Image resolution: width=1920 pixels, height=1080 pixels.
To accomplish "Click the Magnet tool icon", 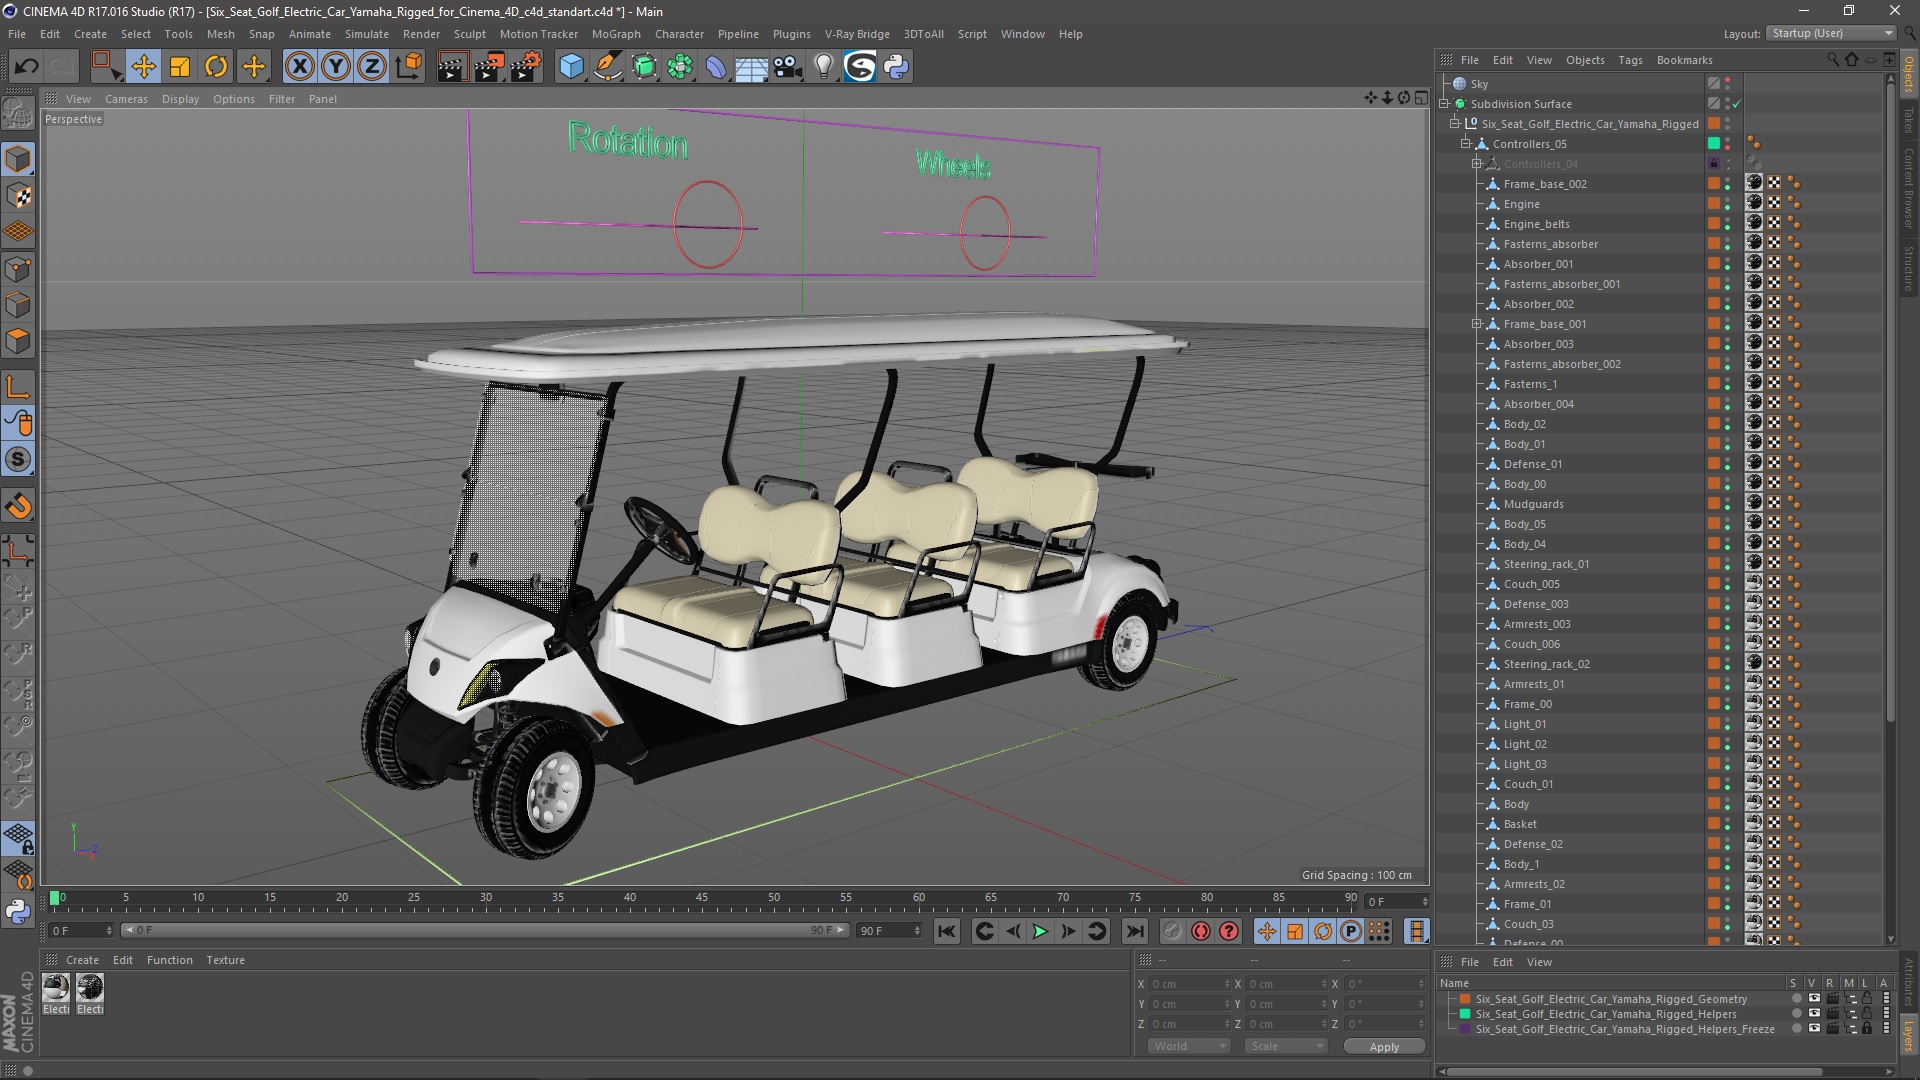I will click(18, 506).
